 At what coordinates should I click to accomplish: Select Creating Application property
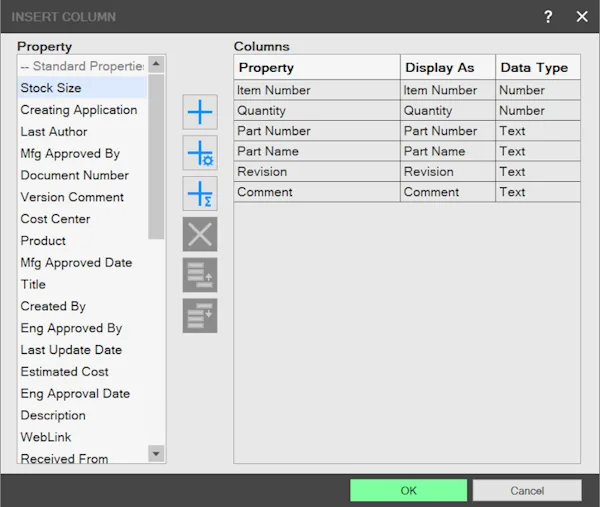click(x=82, y=110)
